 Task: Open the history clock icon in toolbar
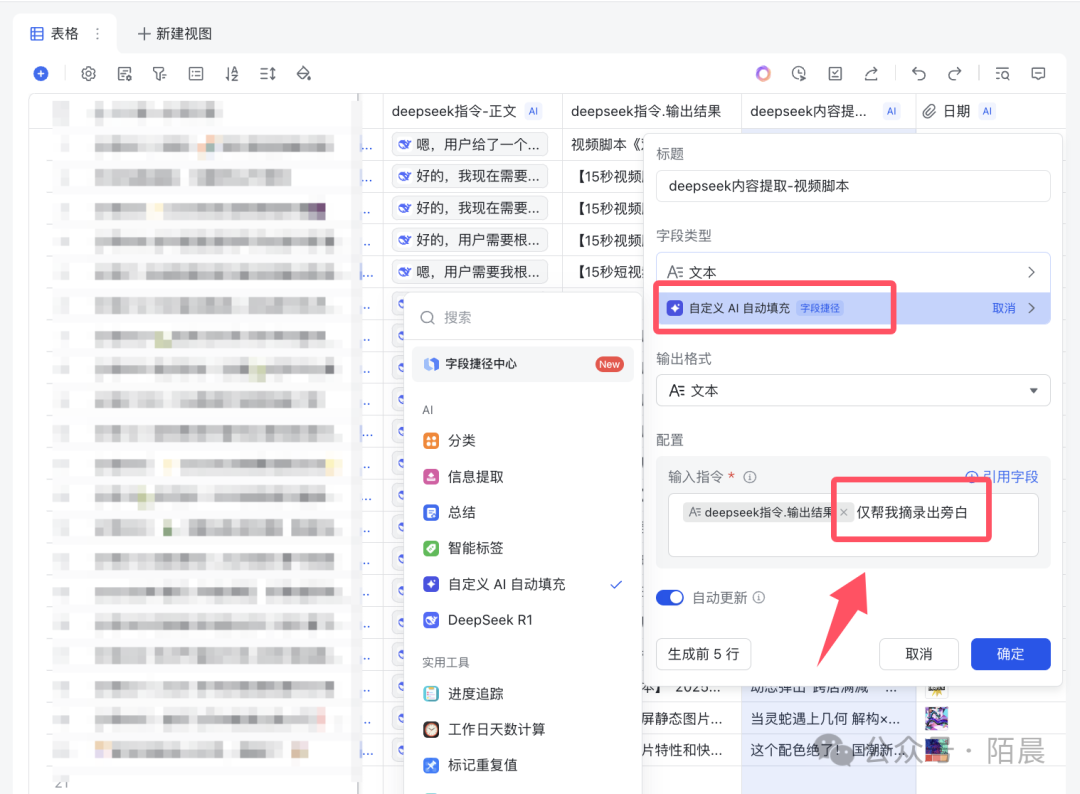[x=799, y=74]
